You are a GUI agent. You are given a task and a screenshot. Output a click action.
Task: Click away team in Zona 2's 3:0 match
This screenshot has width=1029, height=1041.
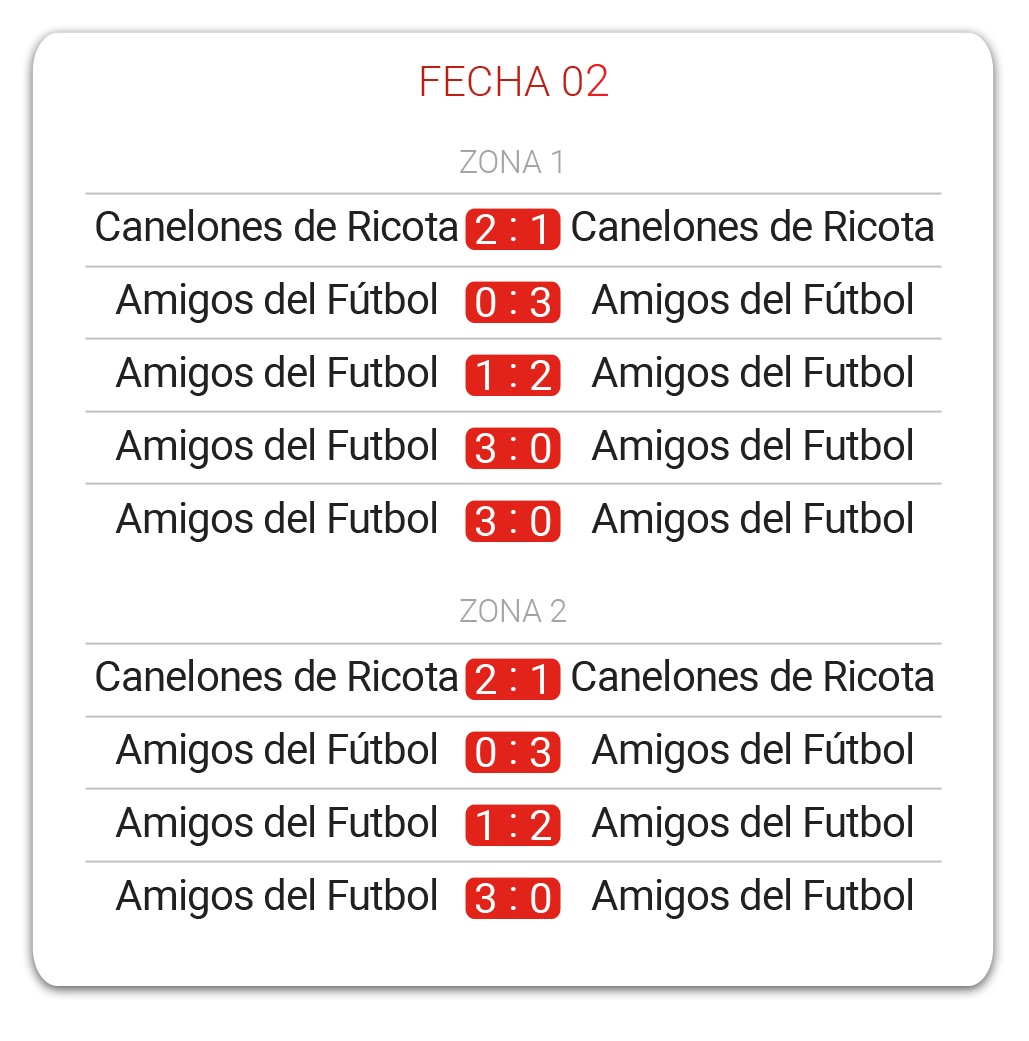tap(753, 897)
